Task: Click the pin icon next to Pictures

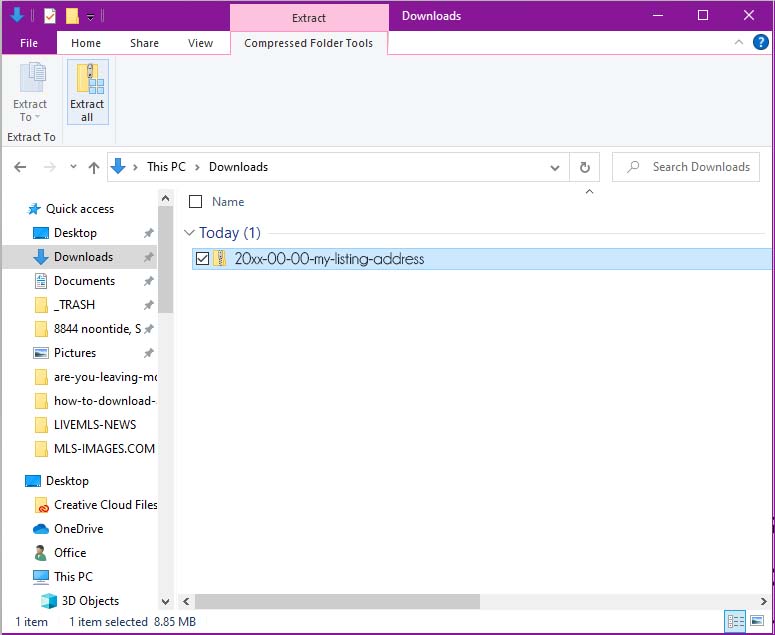Action: pyautogui.click(x=148, y=353)
